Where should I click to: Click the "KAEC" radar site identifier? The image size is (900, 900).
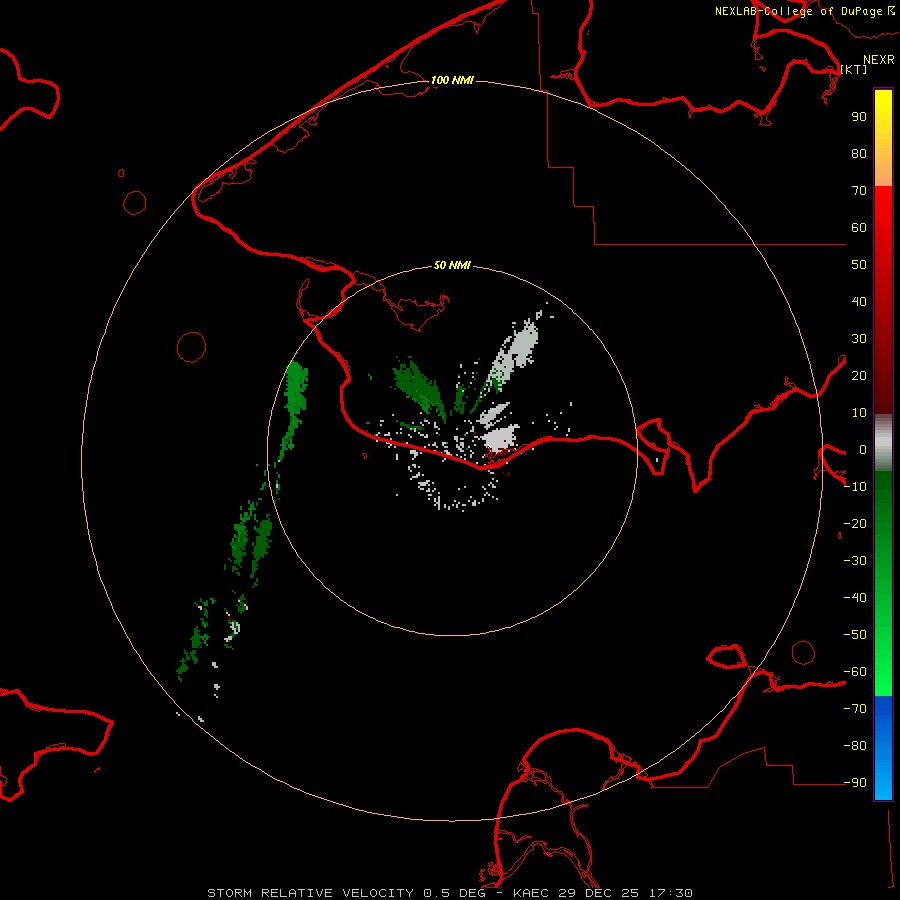click(531, 893)
